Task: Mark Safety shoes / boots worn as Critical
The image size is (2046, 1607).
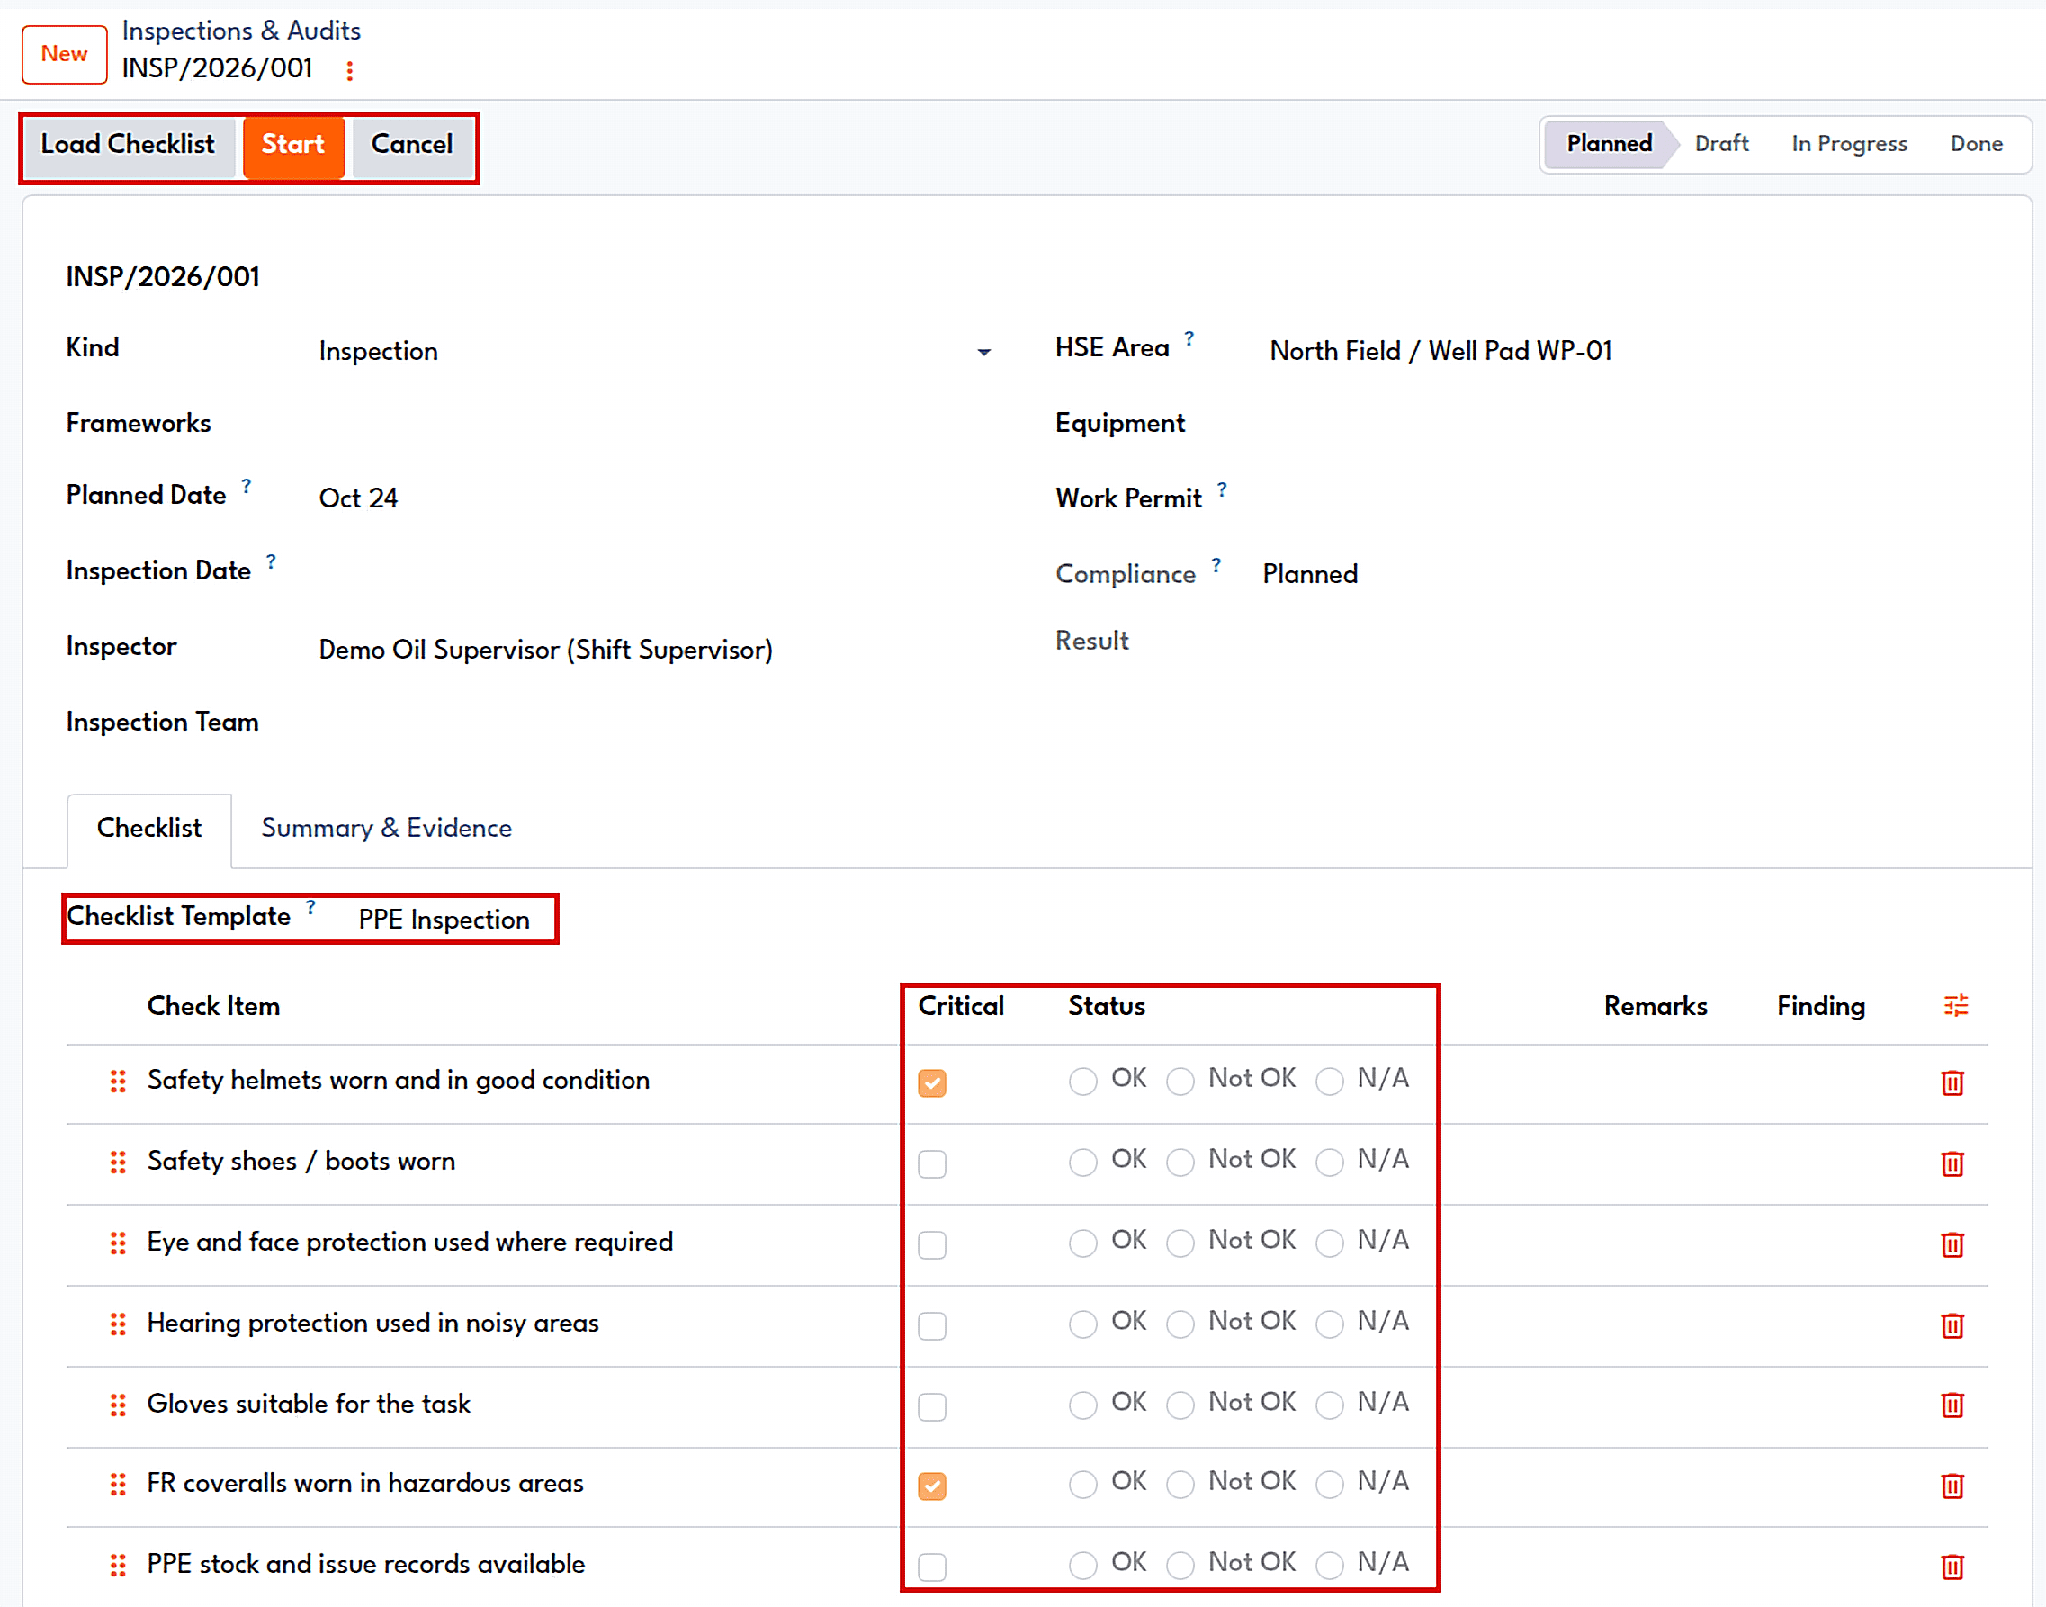Action: [932, 1164]
